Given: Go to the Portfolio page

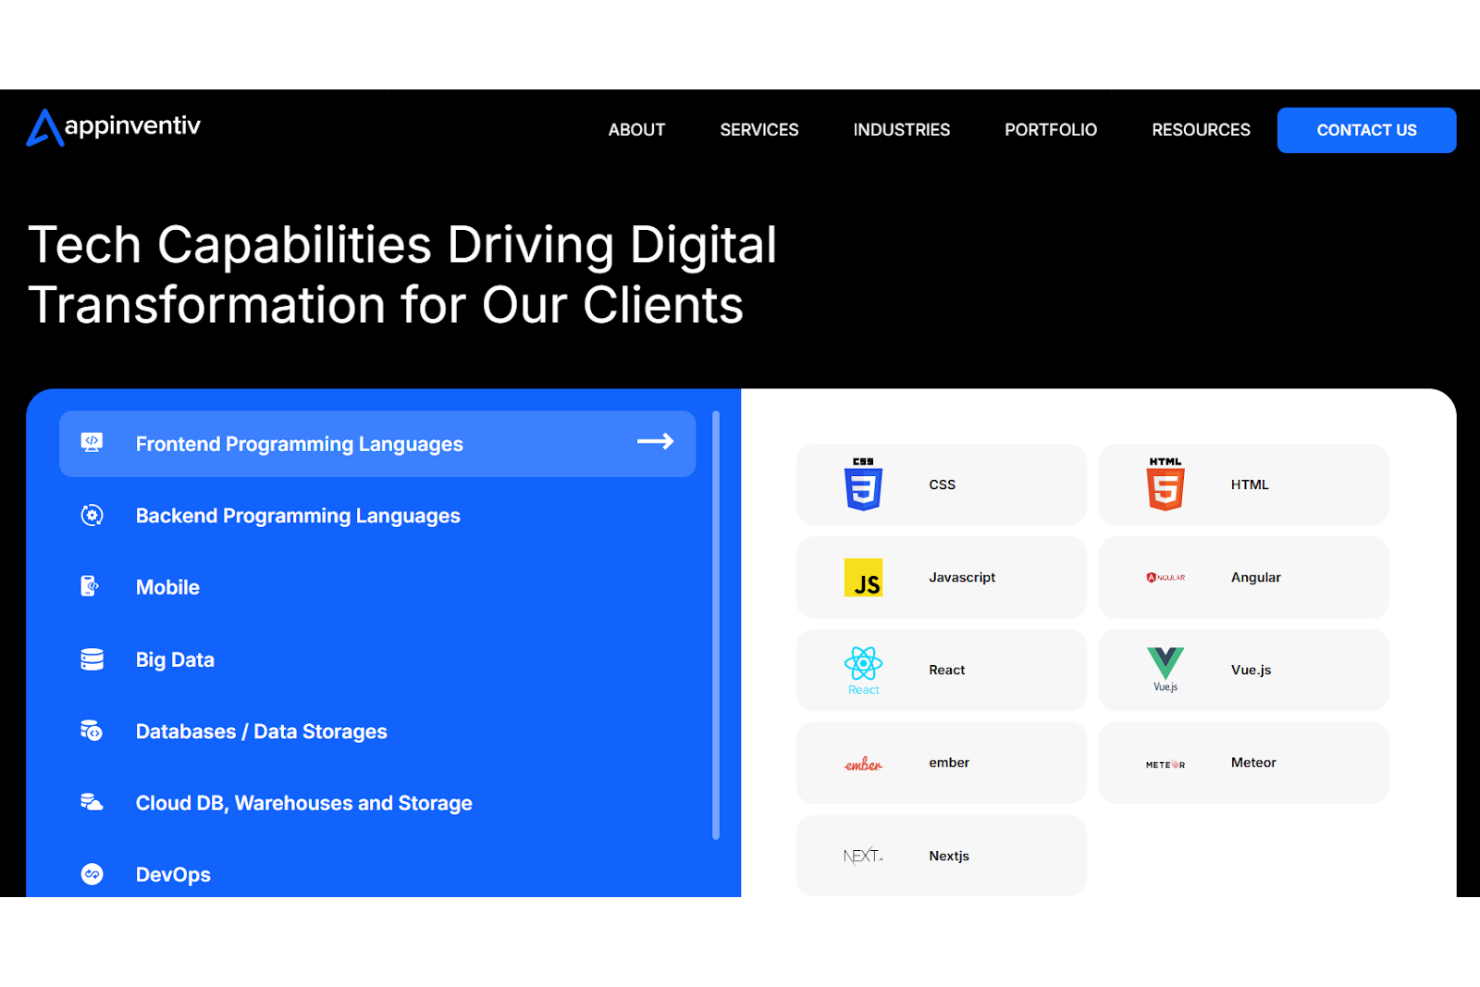Looking at the screenshot, I should click(x=1050, y=130).
